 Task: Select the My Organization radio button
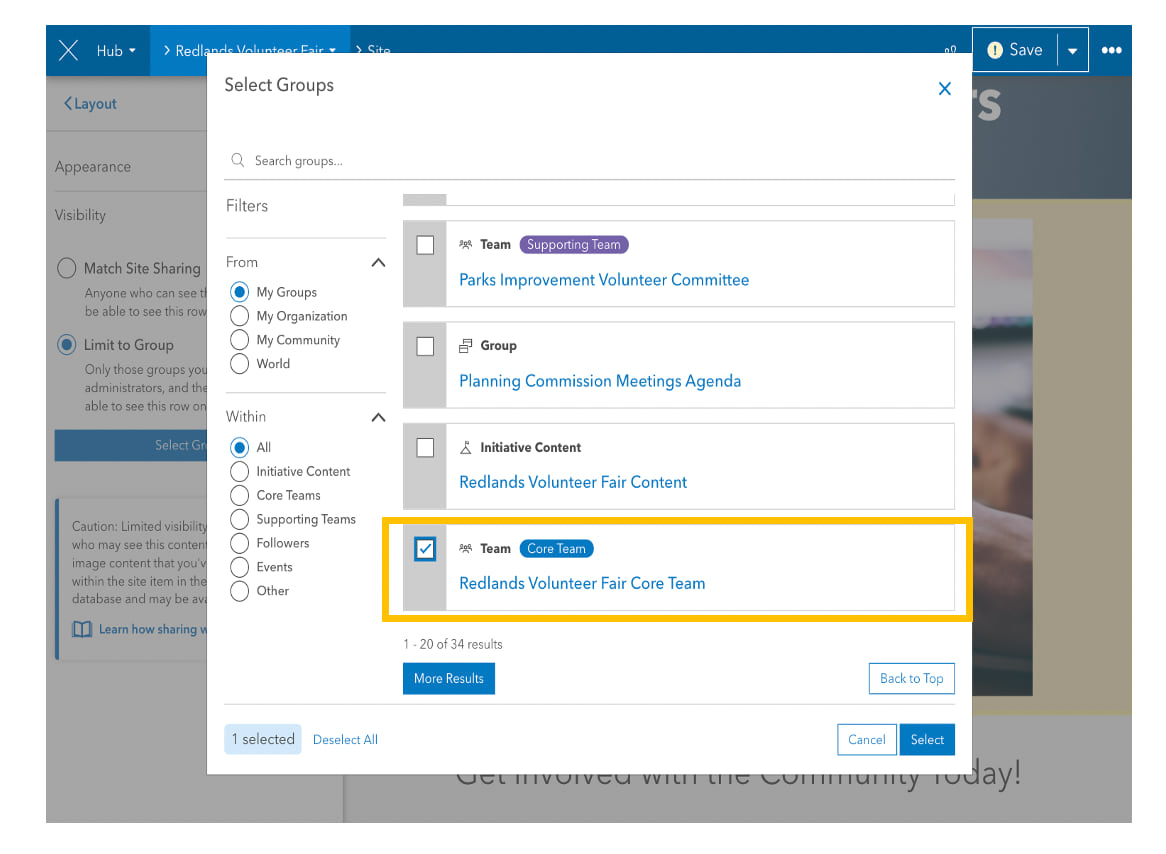(239, 315)
